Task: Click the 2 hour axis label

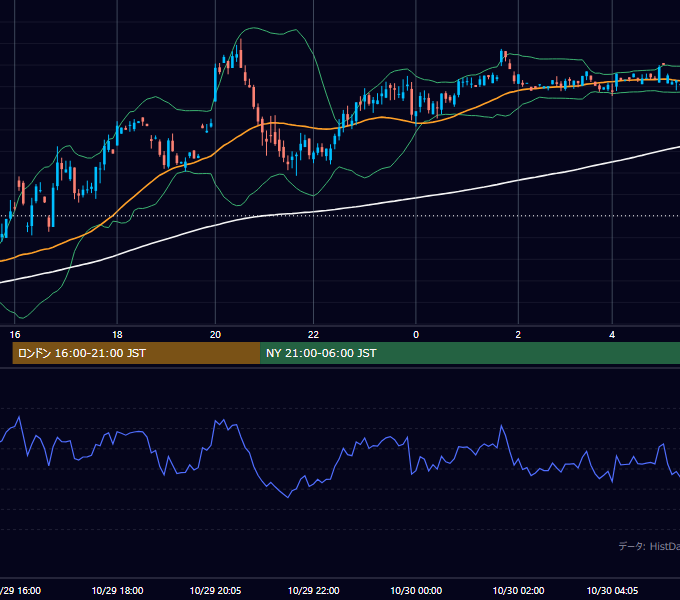Action: tap(518, 335)
